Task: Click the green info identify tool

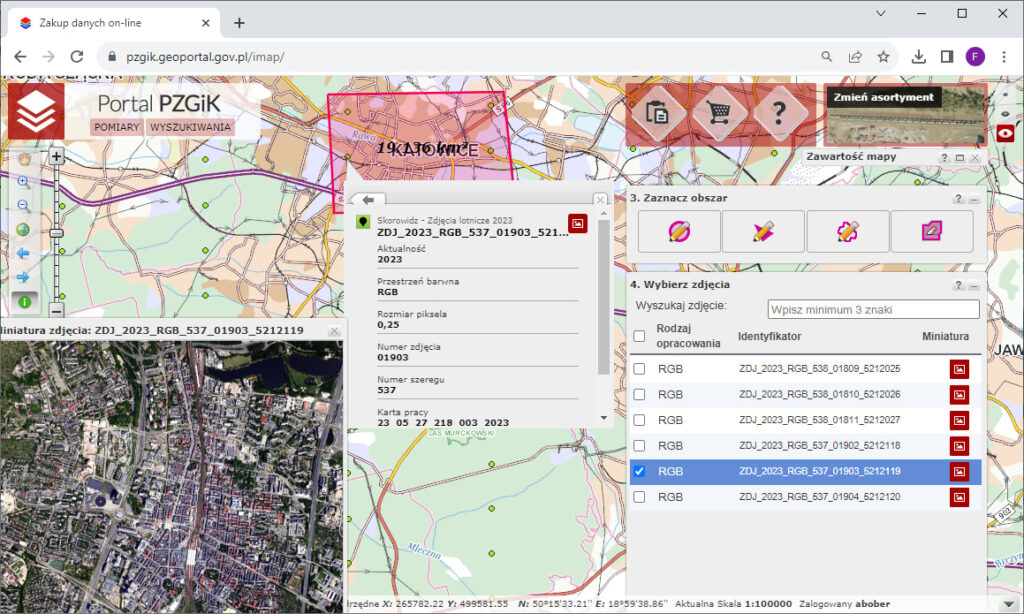Action: (x=24, y=300)
